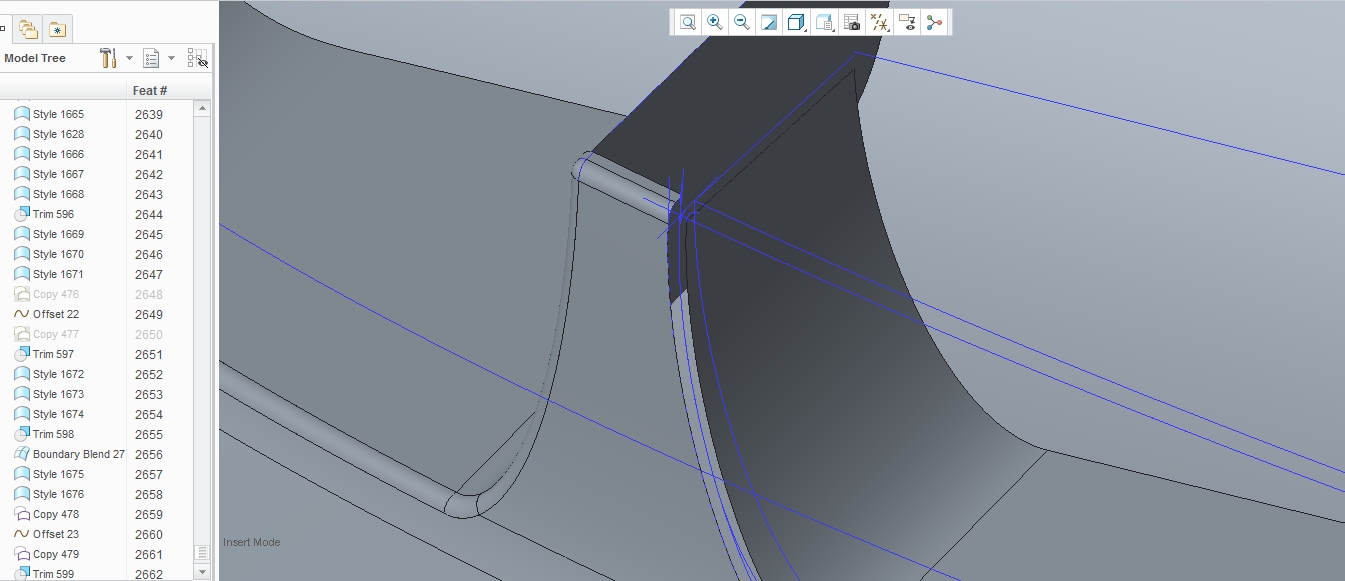Click the Copy 478 feature icon
The image size is (1345, 581).
[22, 514]
